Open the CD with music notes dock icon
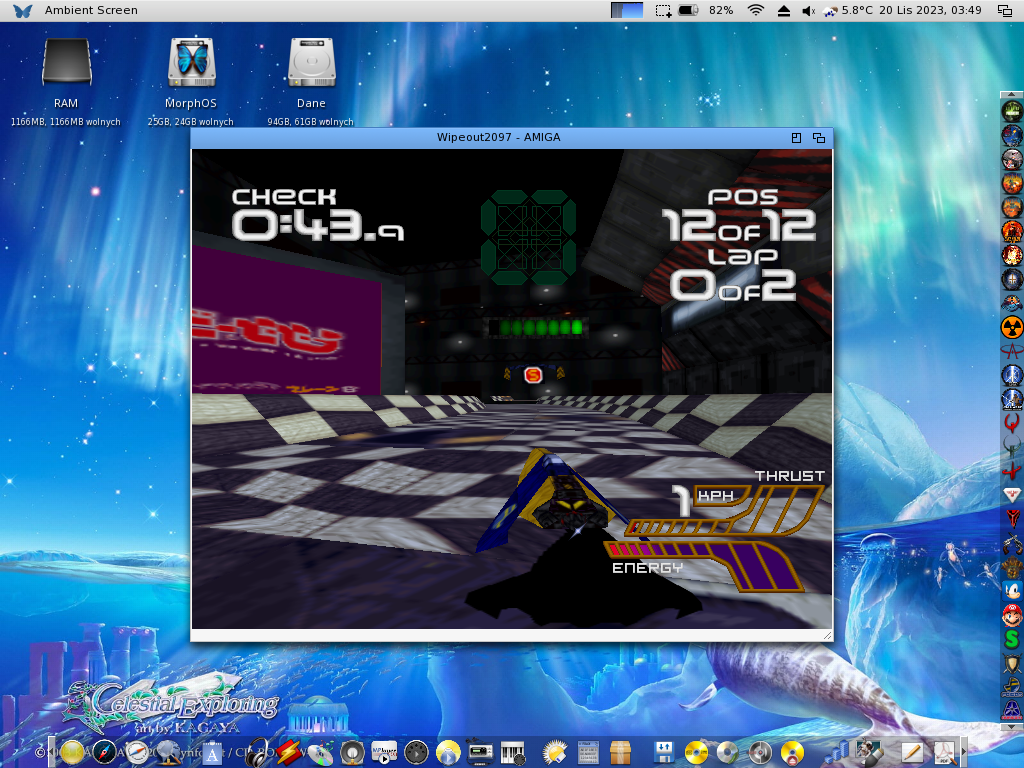1024x768 pixels. pos(321,752)
